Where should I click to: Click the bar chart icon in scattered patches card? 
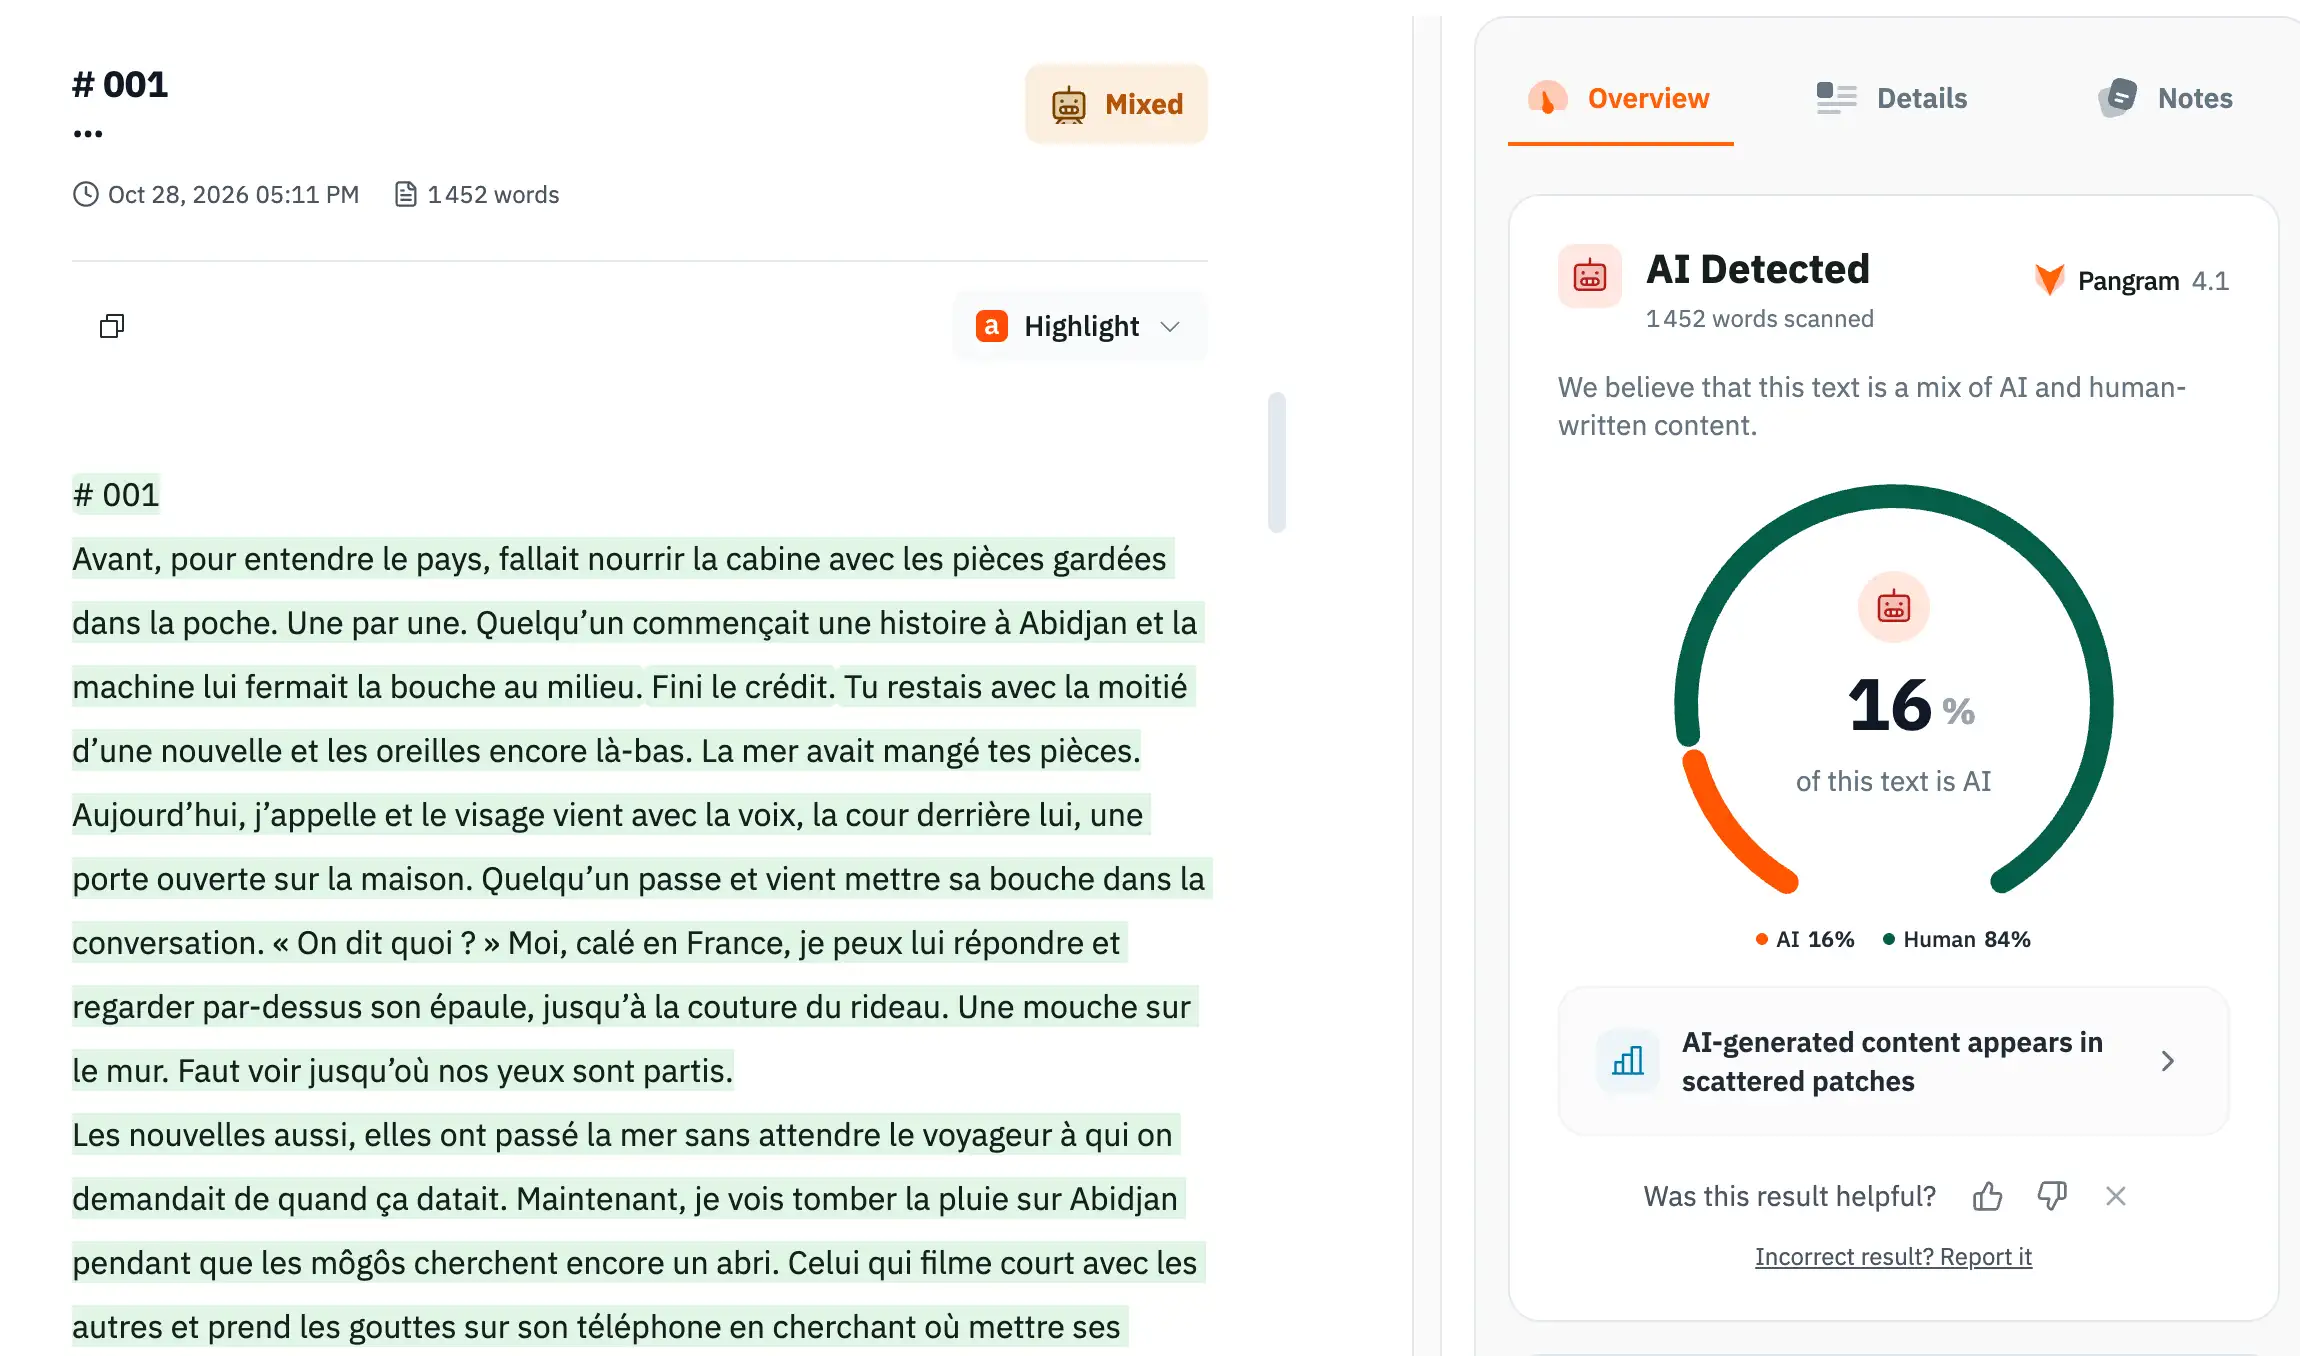1627,1061
